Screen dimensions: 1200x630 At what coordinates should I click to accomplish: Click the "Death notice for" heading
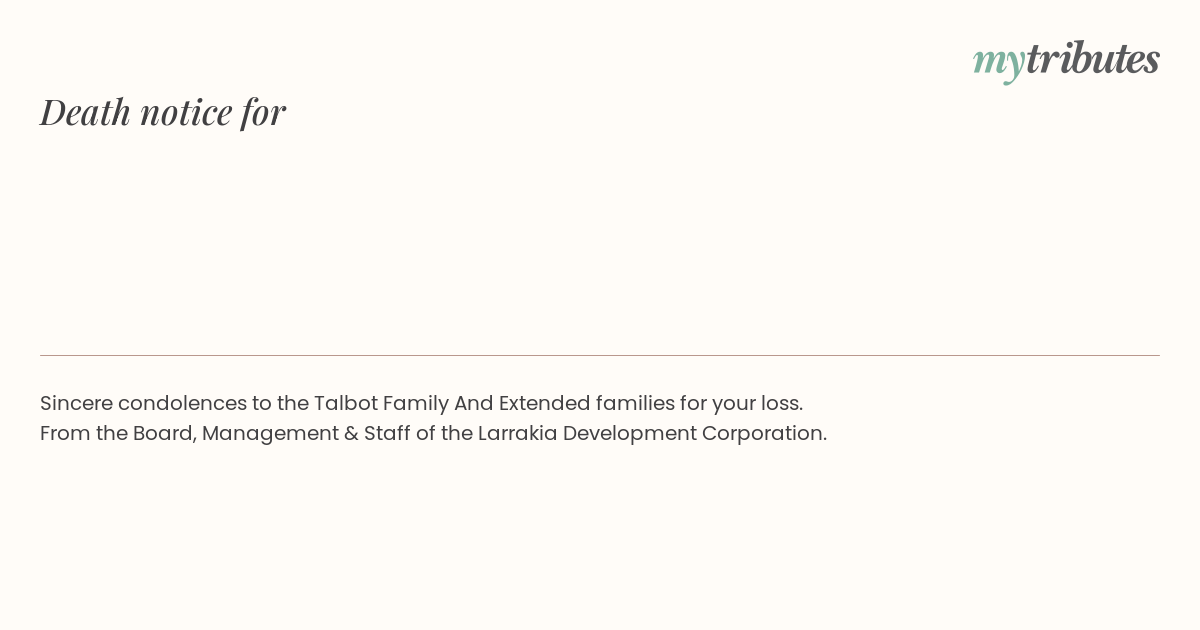[x=163, y=112]
